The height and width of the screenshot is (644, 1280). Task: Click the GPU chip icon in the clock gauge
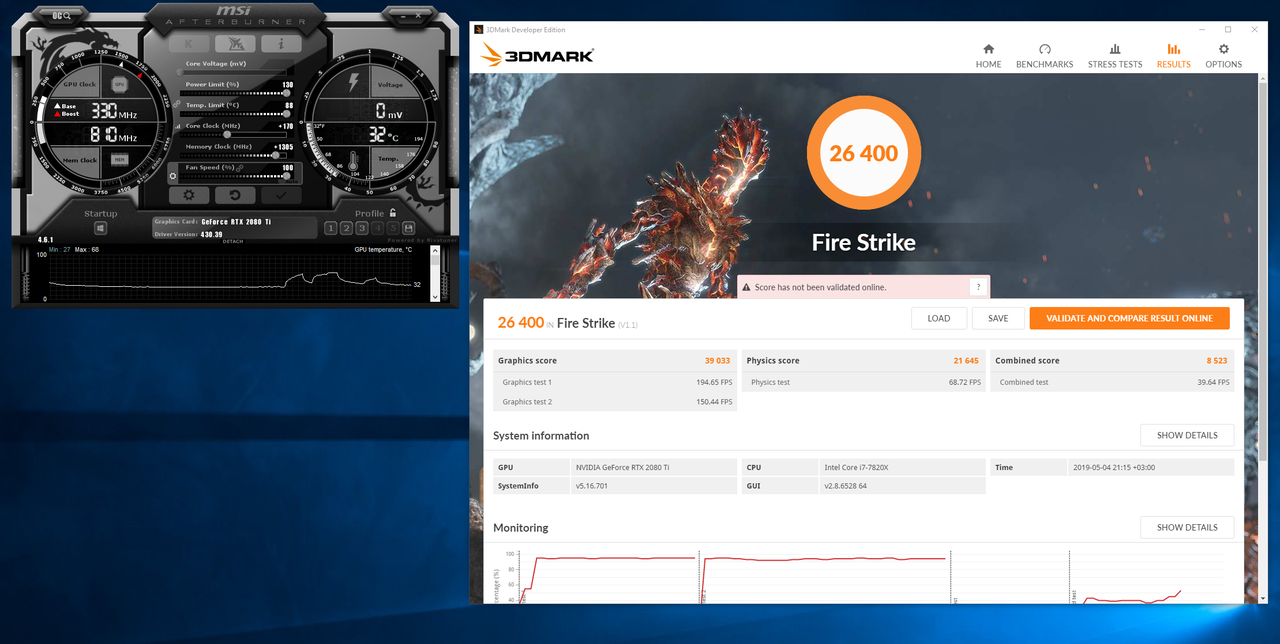(x=119, y=84)
